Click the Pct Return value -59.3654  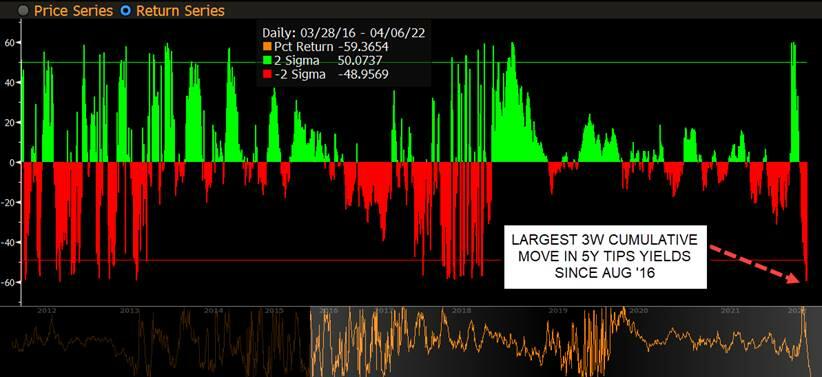tap(362, 47)
